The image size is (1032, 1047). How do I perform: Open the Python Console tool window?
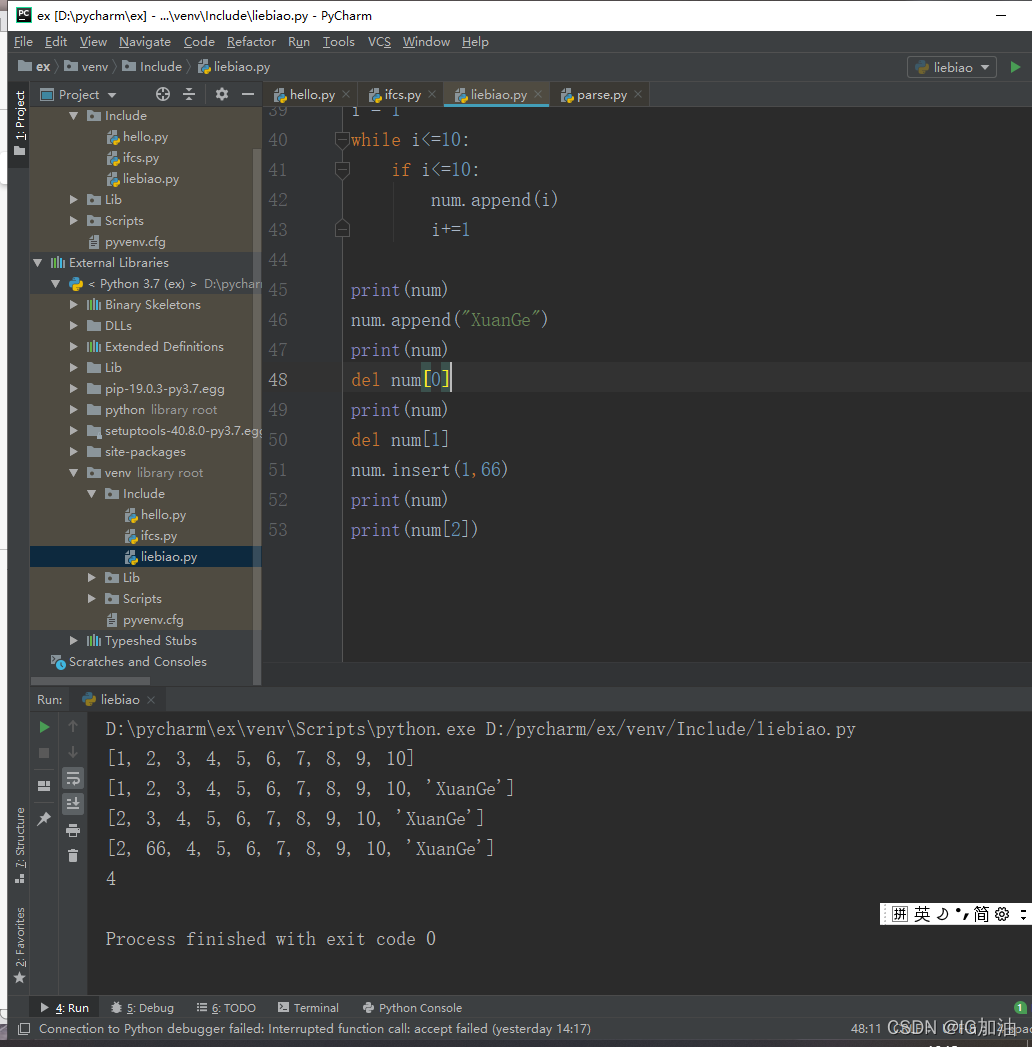412,1008
